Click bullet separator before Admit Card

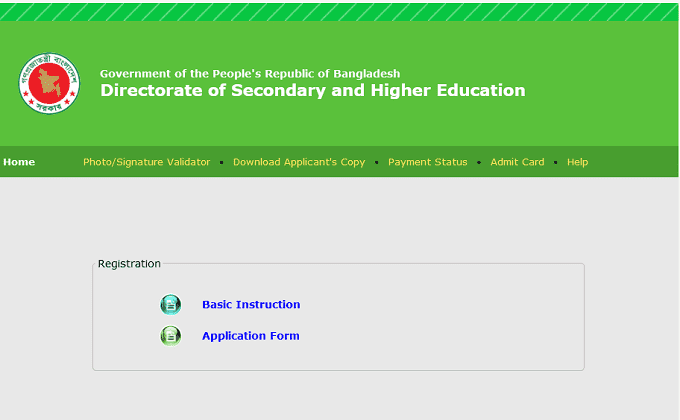pyautogui.click(x=479, y=162)
